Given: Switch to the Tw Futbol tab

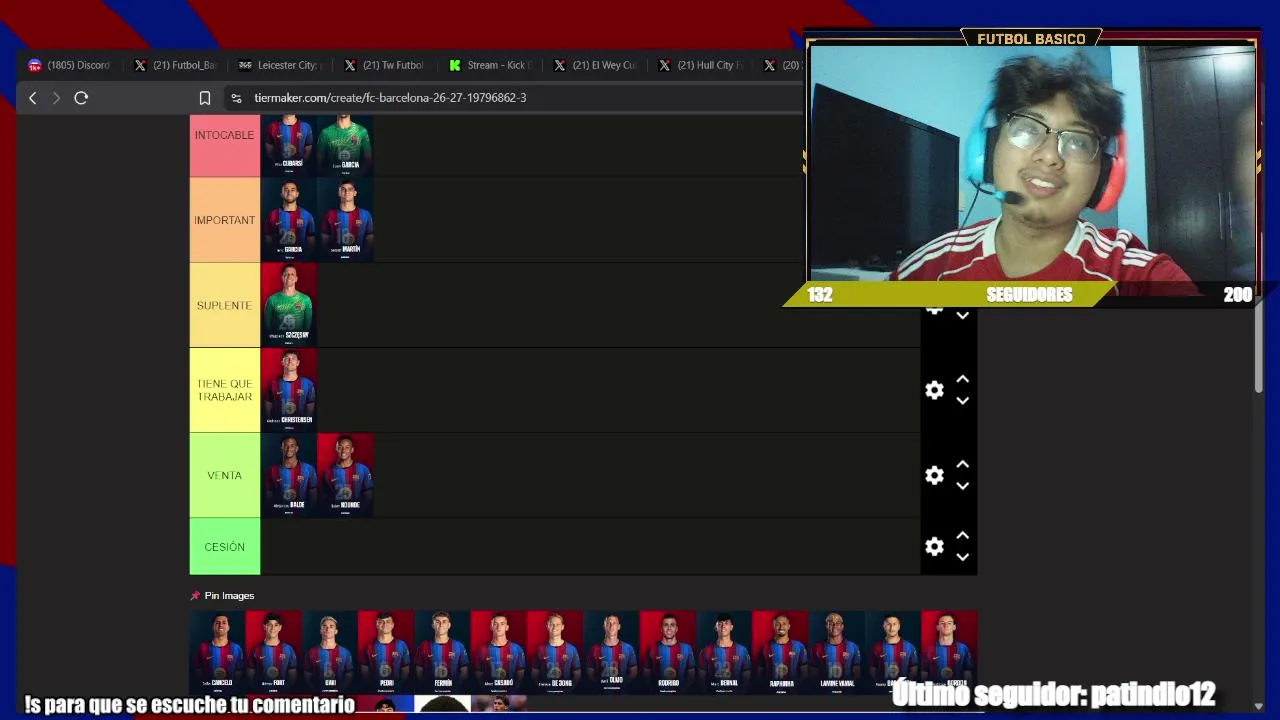Looking at the screenshot, I should [x=385, y=65].
